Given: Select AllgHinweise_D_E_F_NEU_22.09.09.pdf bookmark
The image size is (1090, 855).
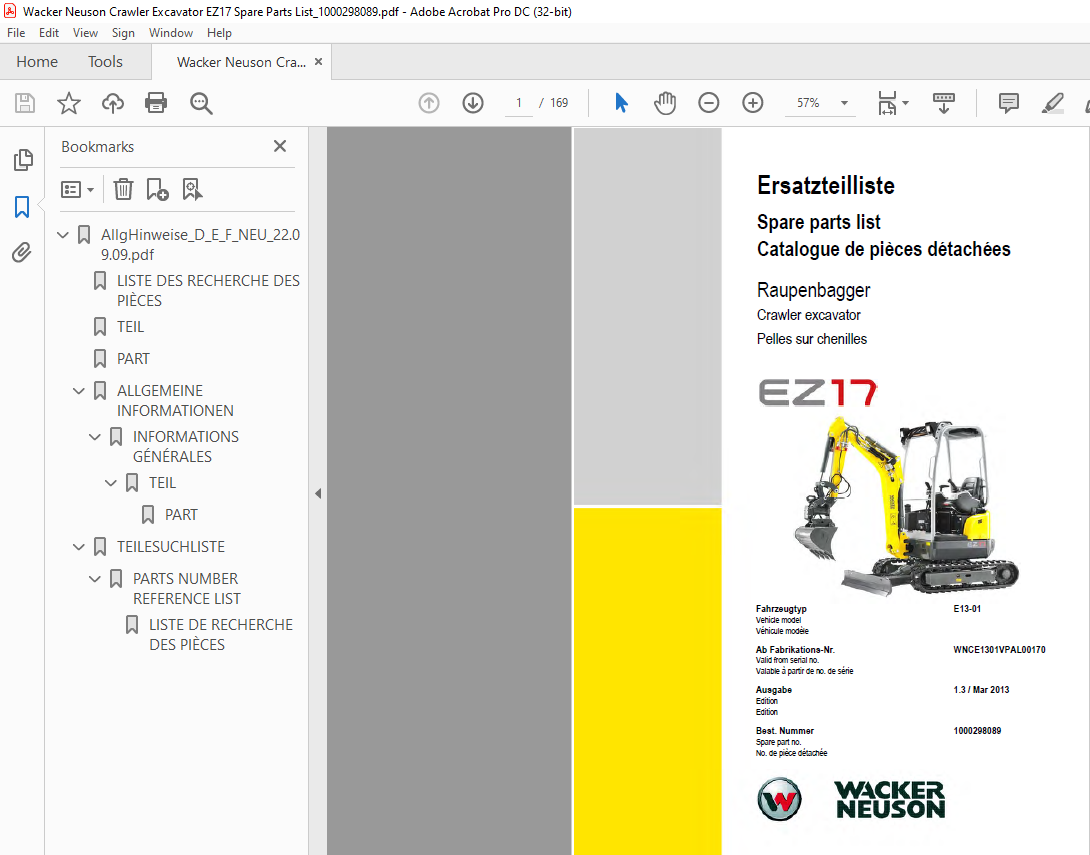Looking at the screenshot, I should point(200,245).
